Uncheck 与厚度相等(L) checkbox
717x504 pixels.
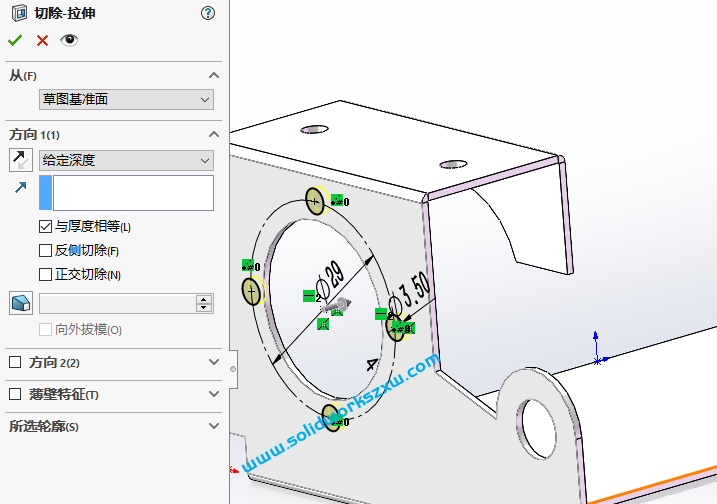pos(45,226)
